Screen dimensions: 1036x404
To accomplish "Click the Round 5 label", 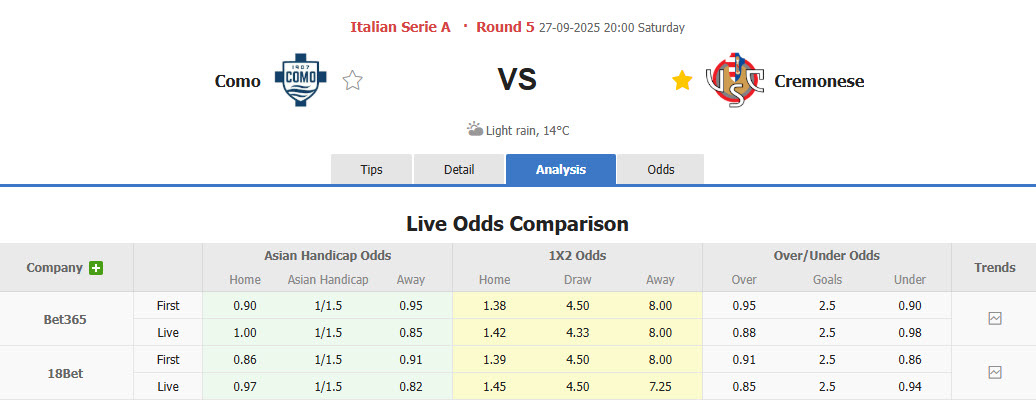I will [x=505, y=27].
